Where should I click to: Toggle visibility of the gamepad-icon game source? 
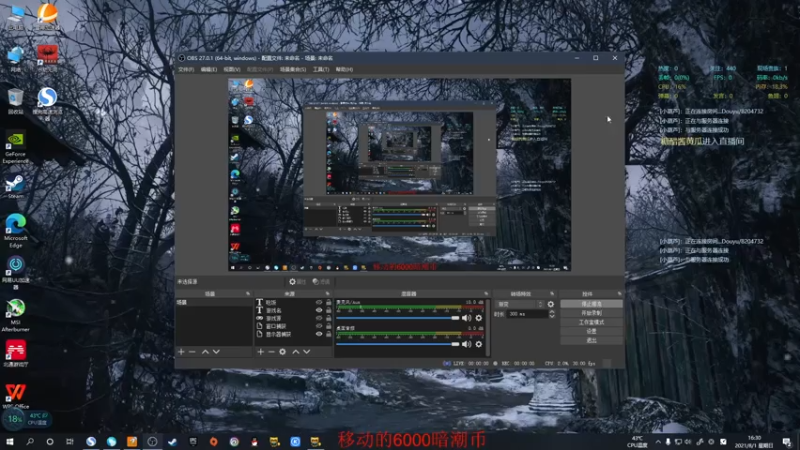click(319, 318)
